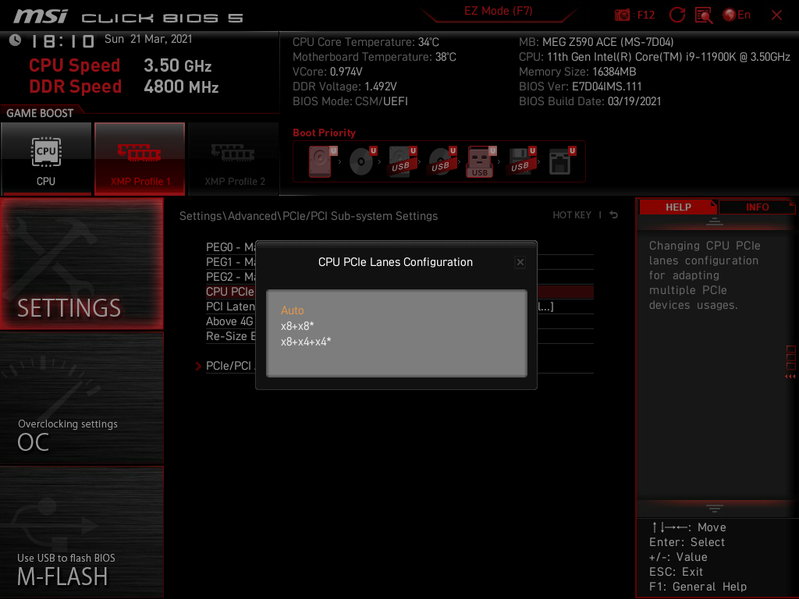Click the date Sun 21 Mar, 2021
Image resolution: width=799 pixels, height=599 pixels.
[148, 39]
